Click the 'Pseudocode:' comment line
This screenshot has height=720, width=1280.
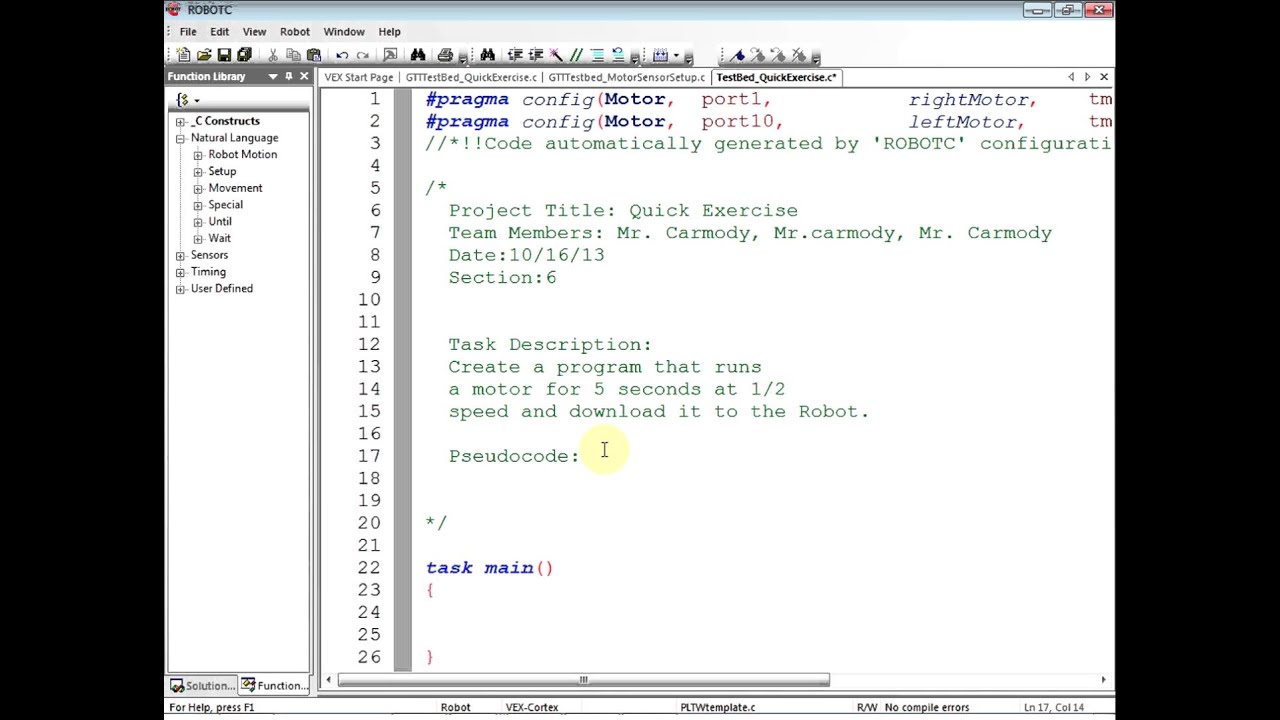tap(514, 456)
